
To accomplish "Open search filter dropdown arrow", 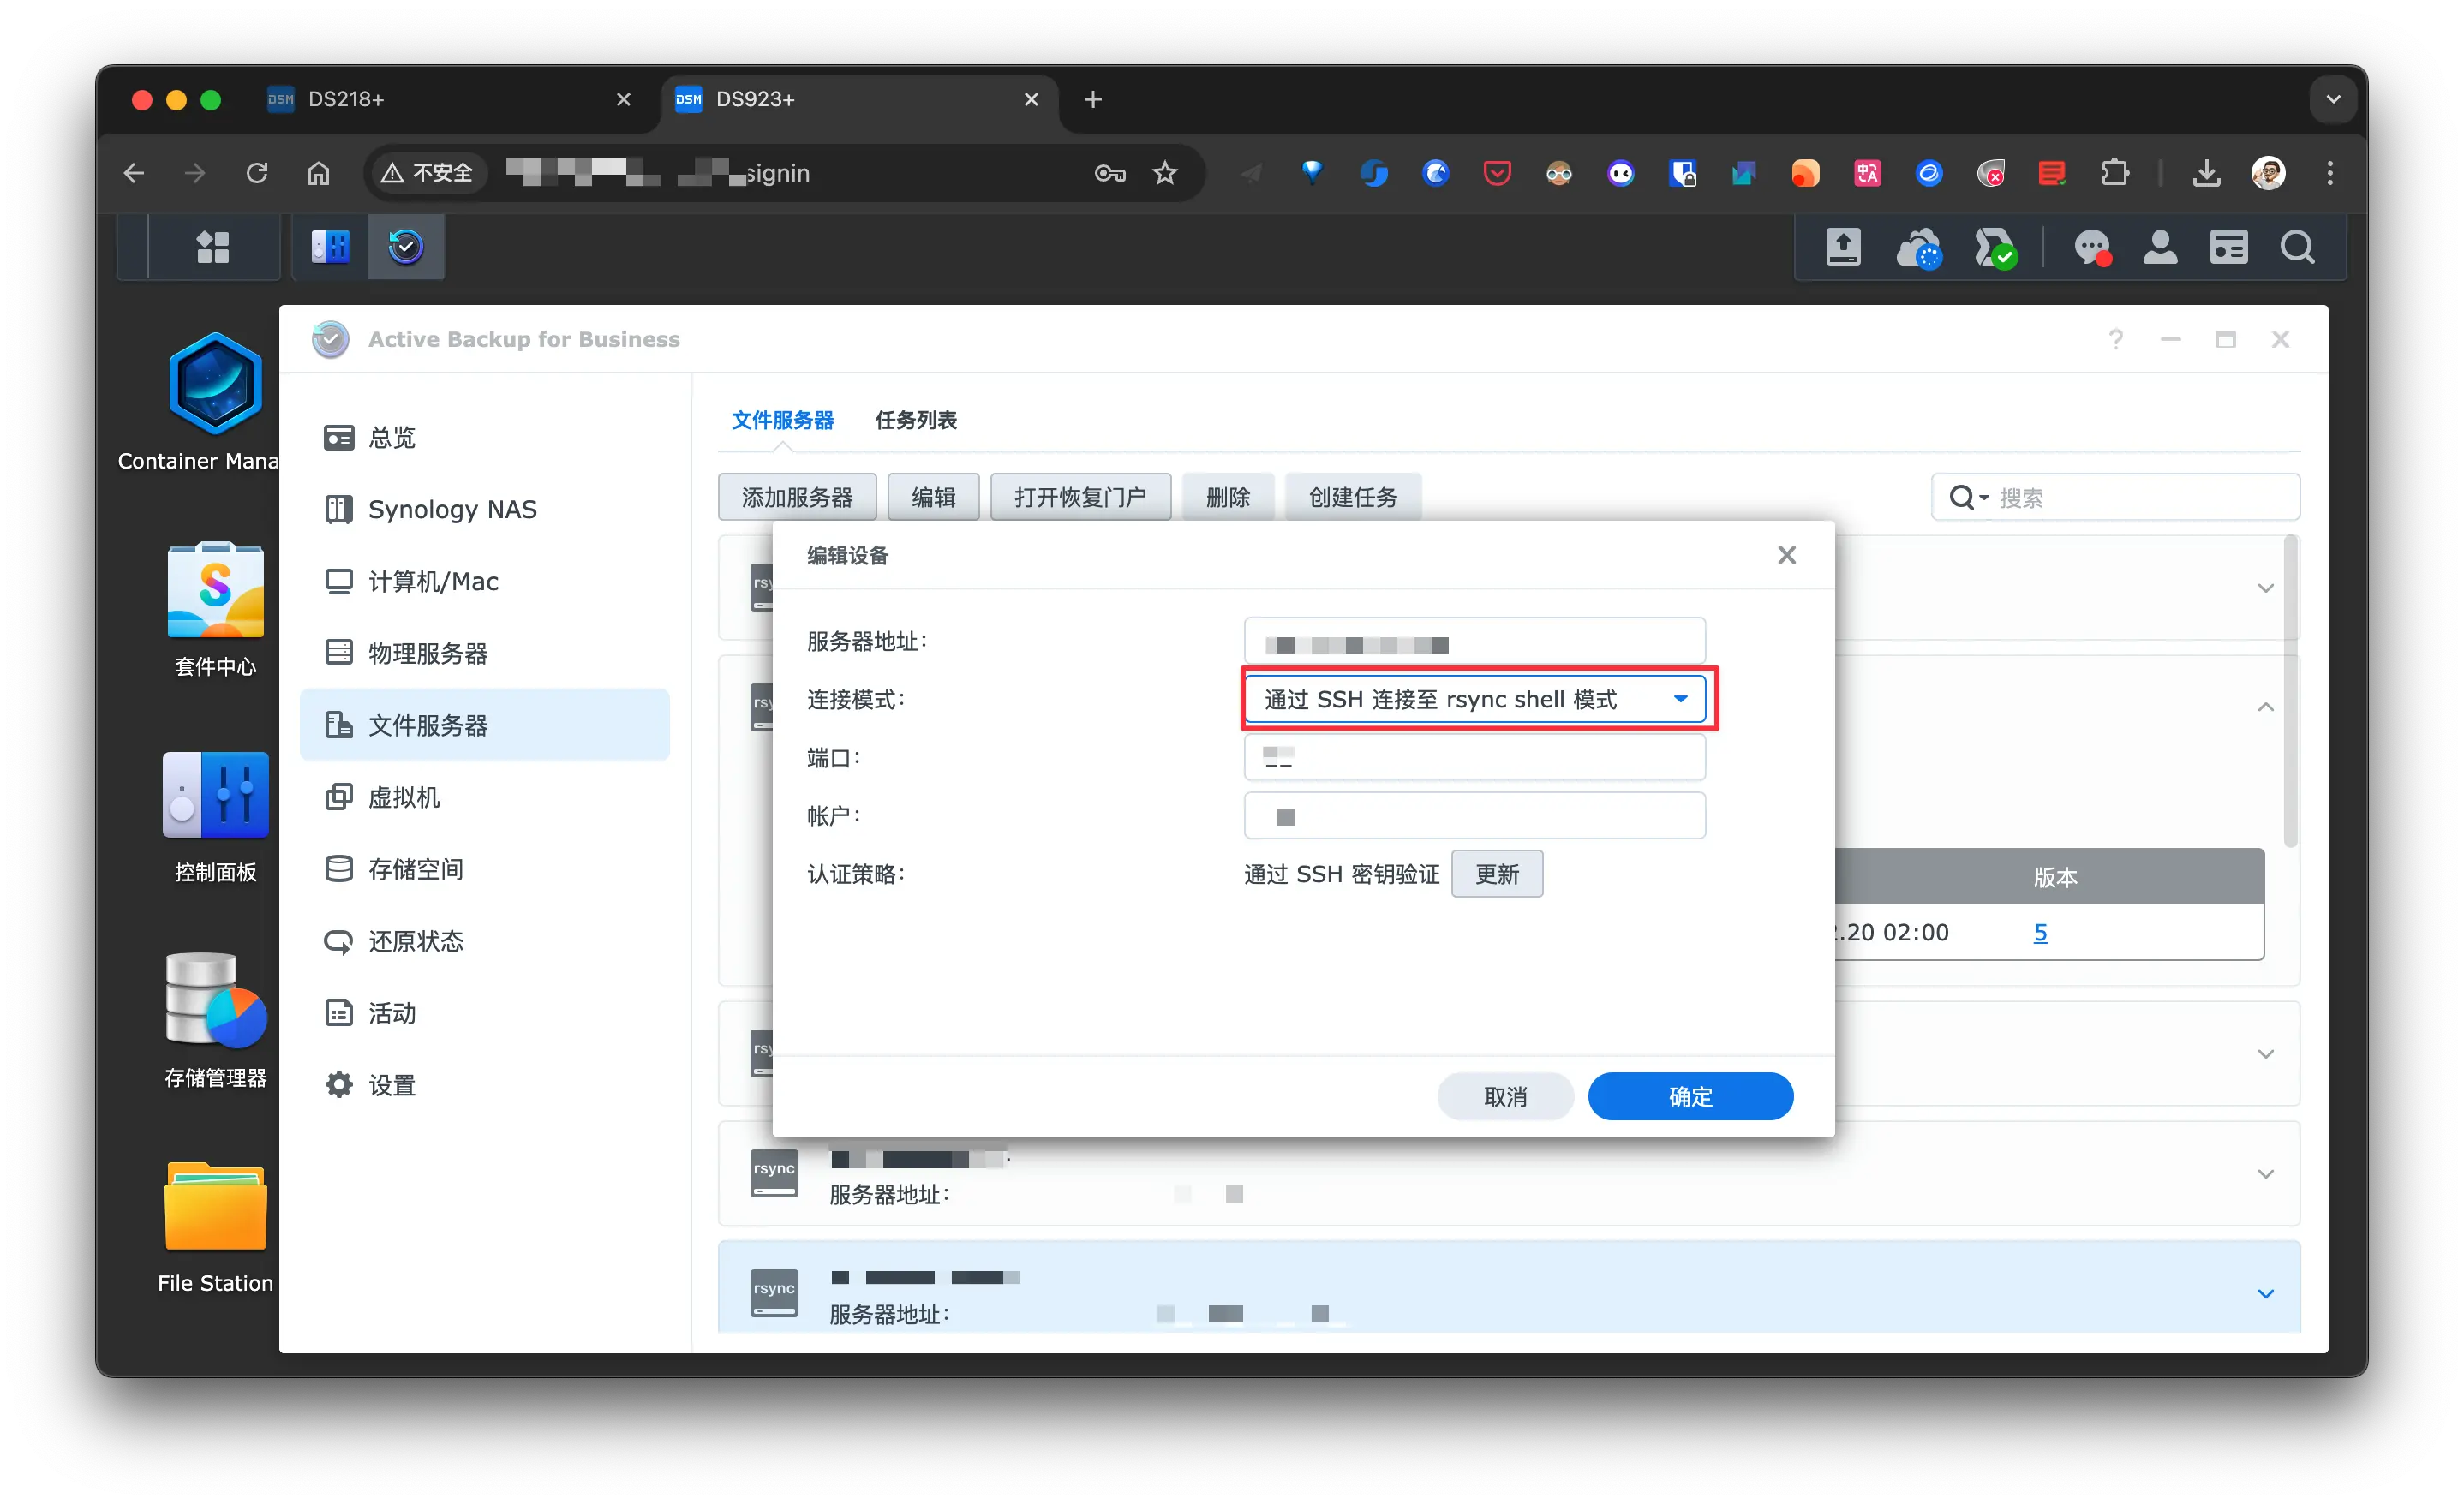I will (x=1984, y=498).
